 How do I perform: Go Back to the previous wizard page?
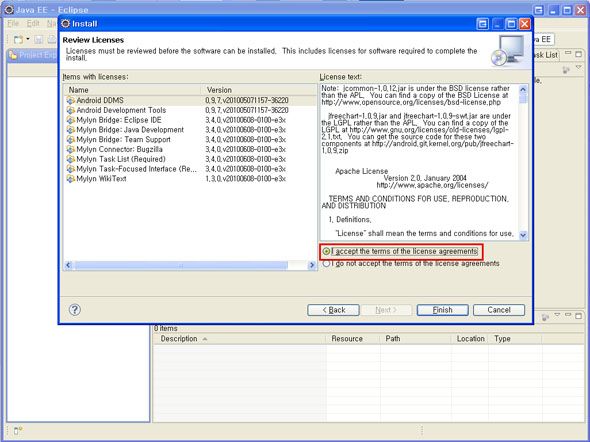coord(333,310)
